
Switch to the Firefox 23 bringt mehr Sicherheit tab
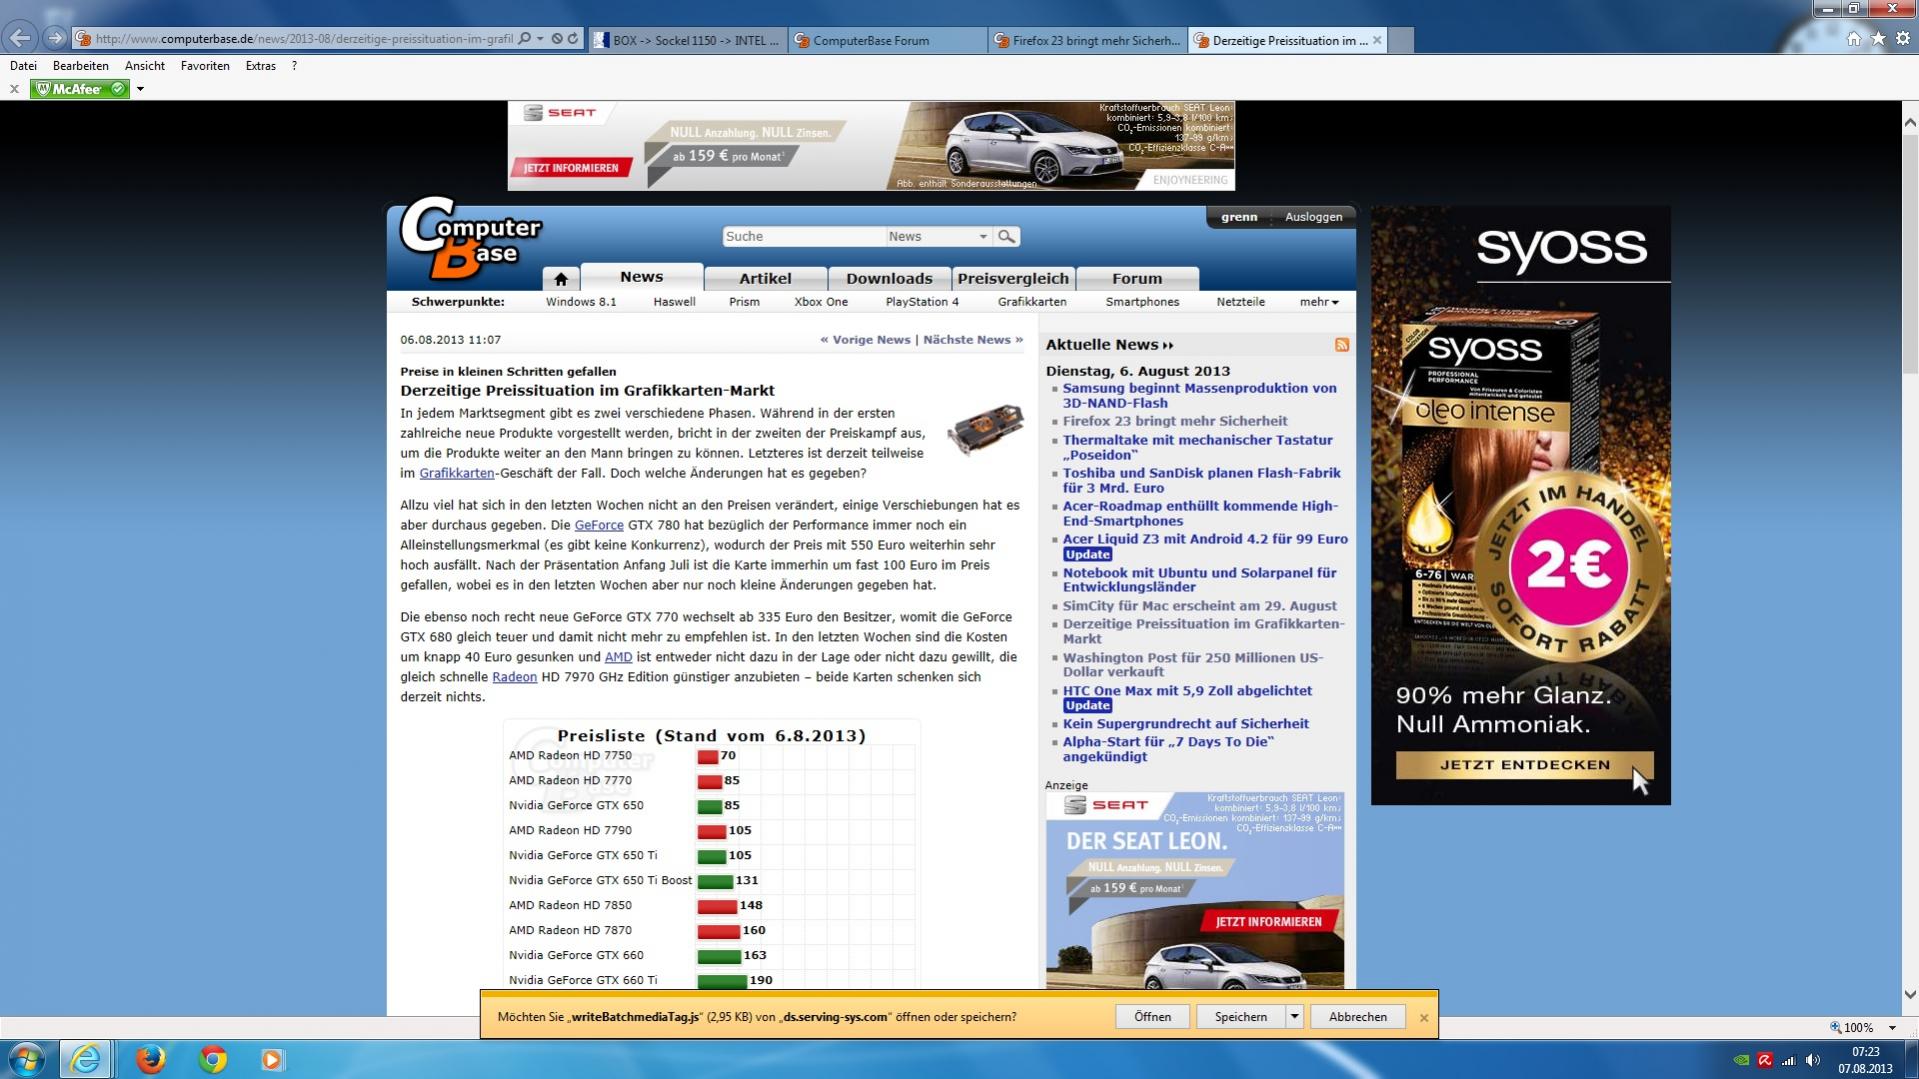point(1088,40)
